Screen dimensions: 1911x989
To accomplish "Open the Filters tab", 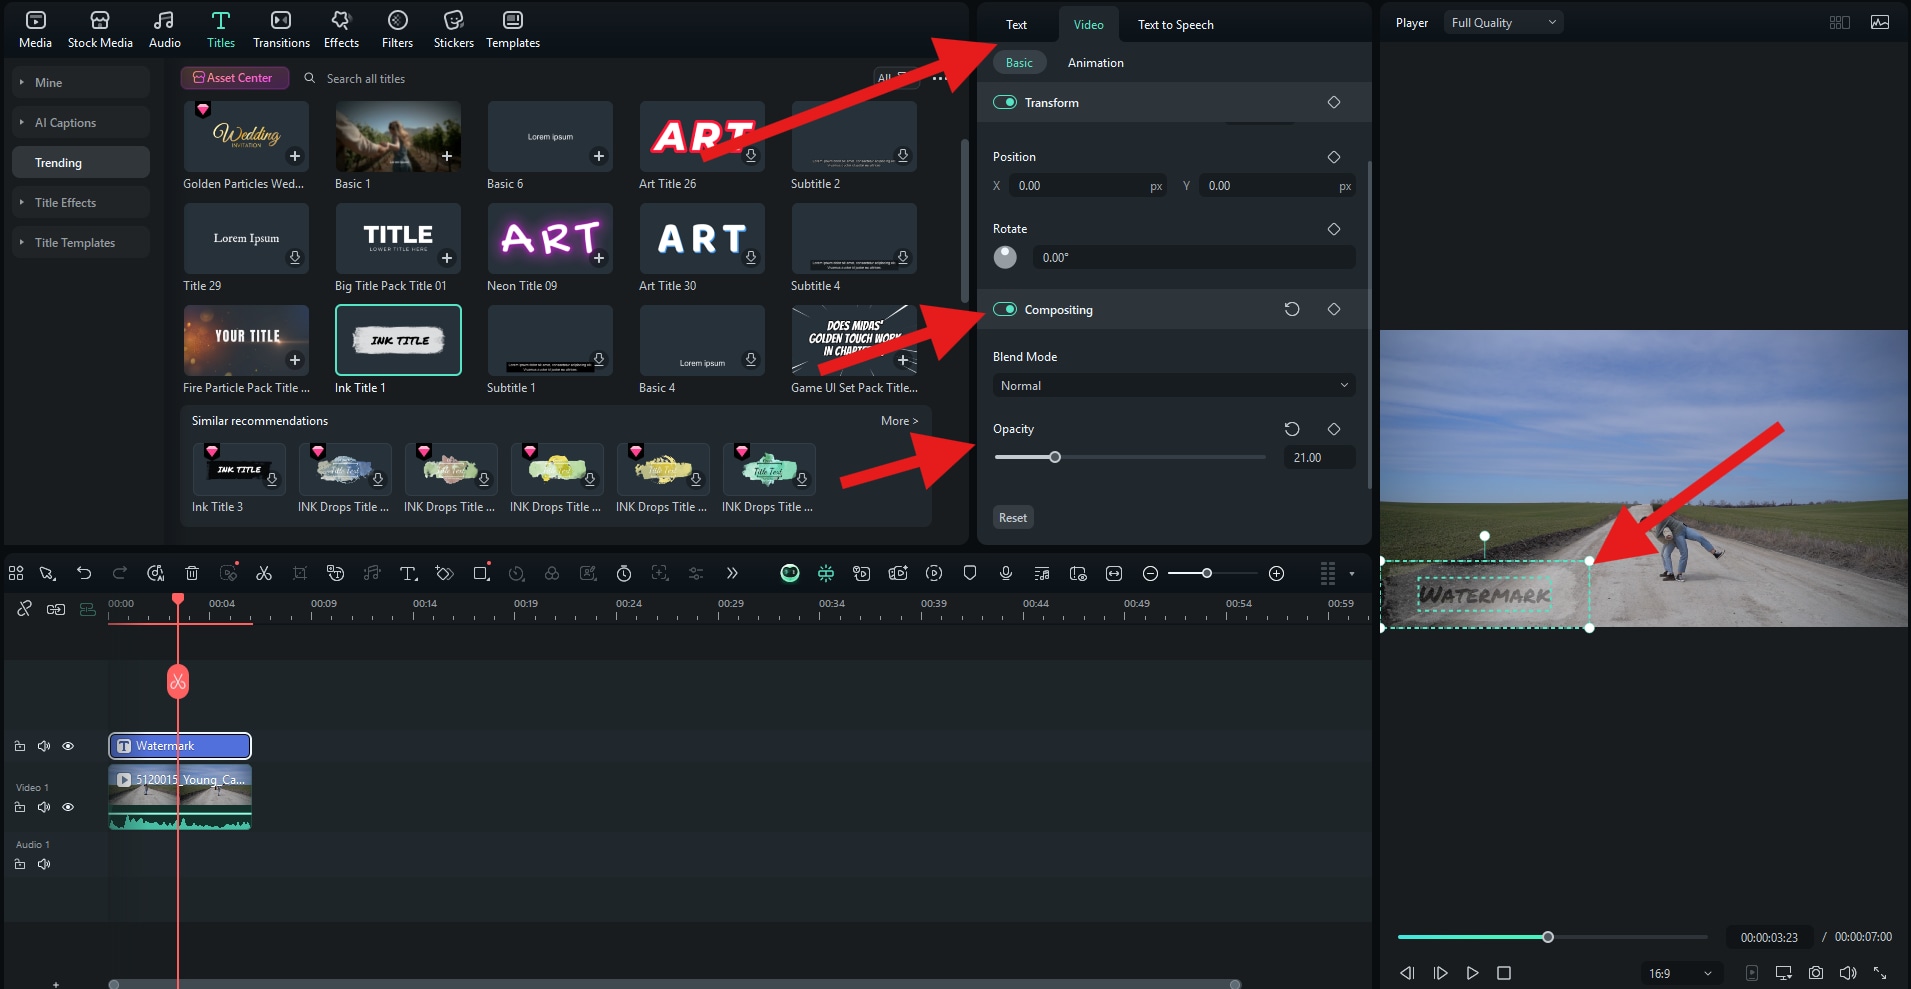I will [397, 29].
